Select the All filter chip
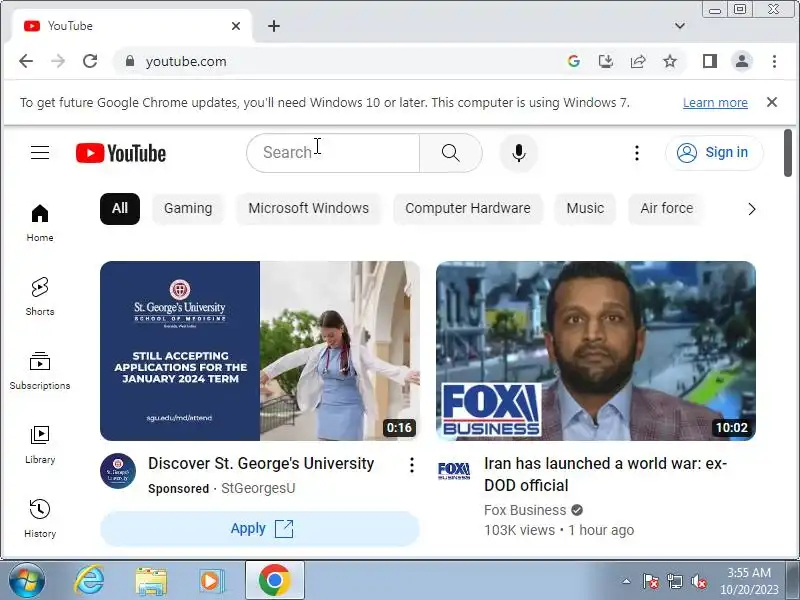Screen dimensions: 800x600 pyautogui.click(x=120, y=209)
